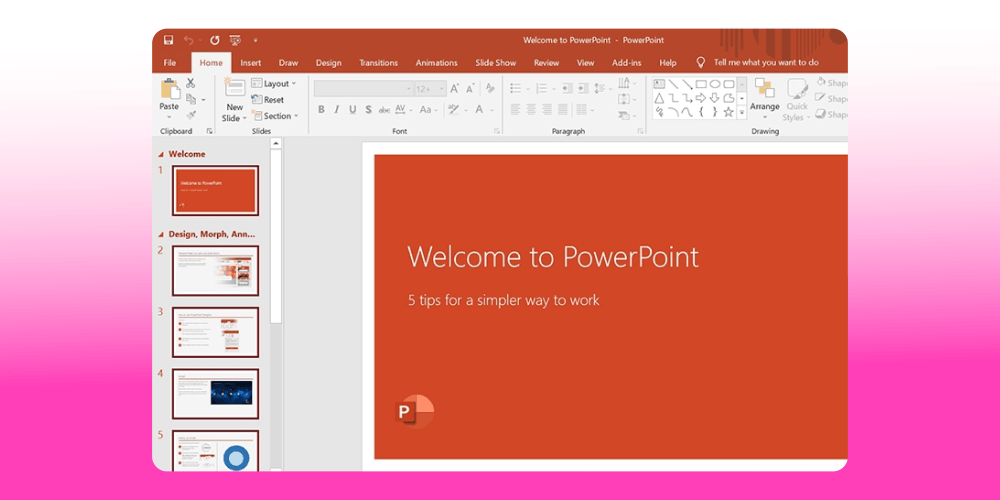Select the Right Arrow shape in gallery

[x=701, y=98]
